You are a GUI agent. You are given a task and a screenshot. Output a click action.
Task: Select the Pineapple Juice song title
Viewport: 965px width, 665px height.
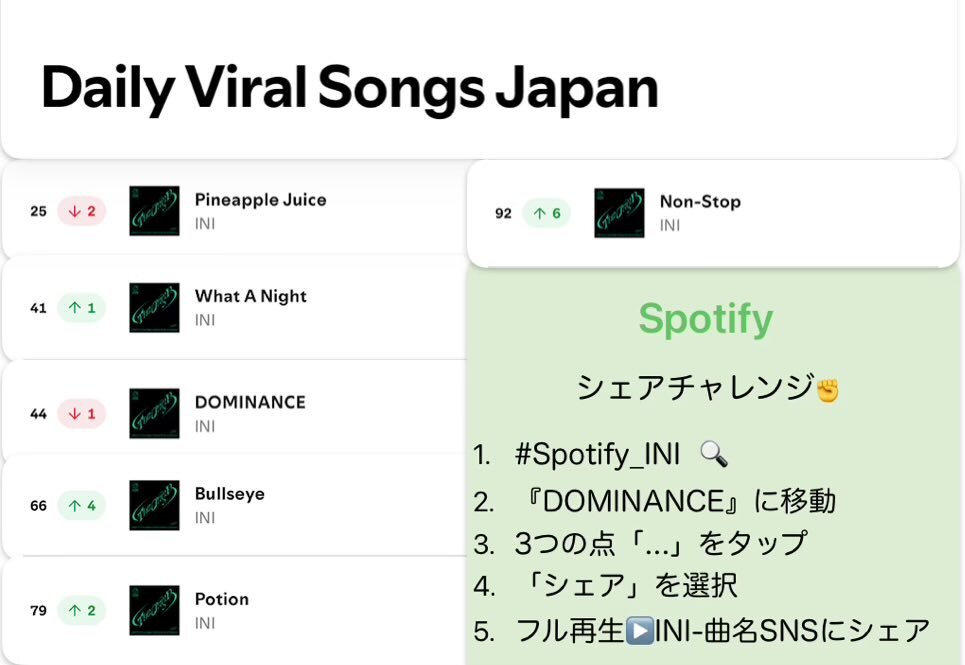pyautogui.click(x=260, y=200)
